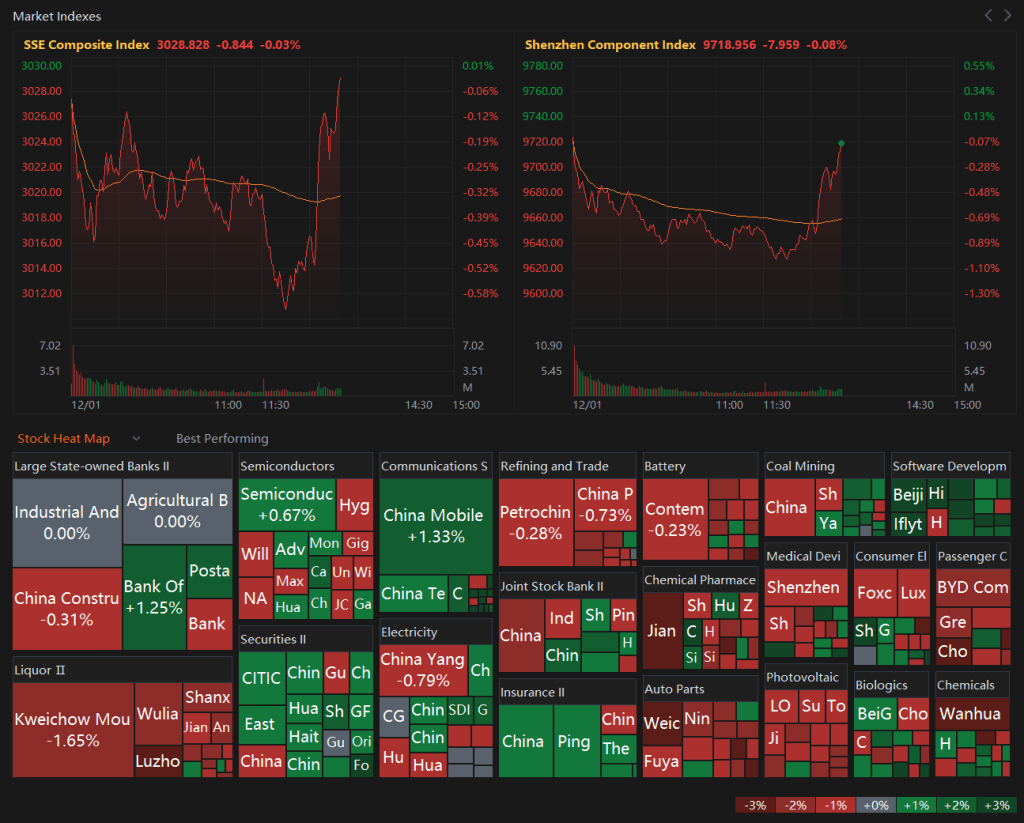Select the +0% gray legend swatch
1024x823 pixels.
coord(875,805)
